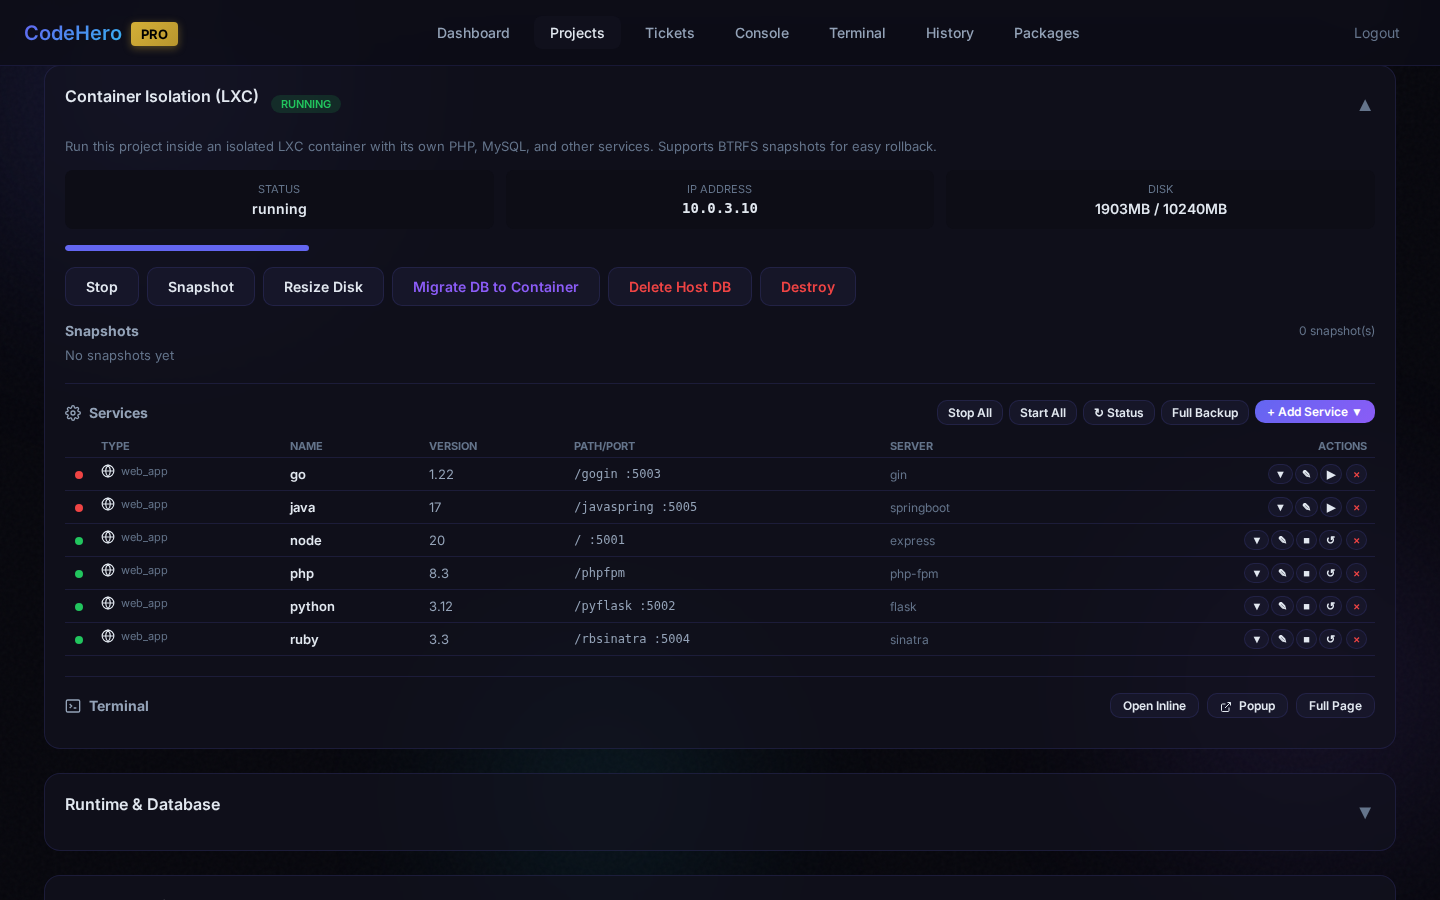Image resolution: width=1440 pixels, height=900 pixels.
Task: Stop the ruby service with square icon
Action: [1306, 640]
